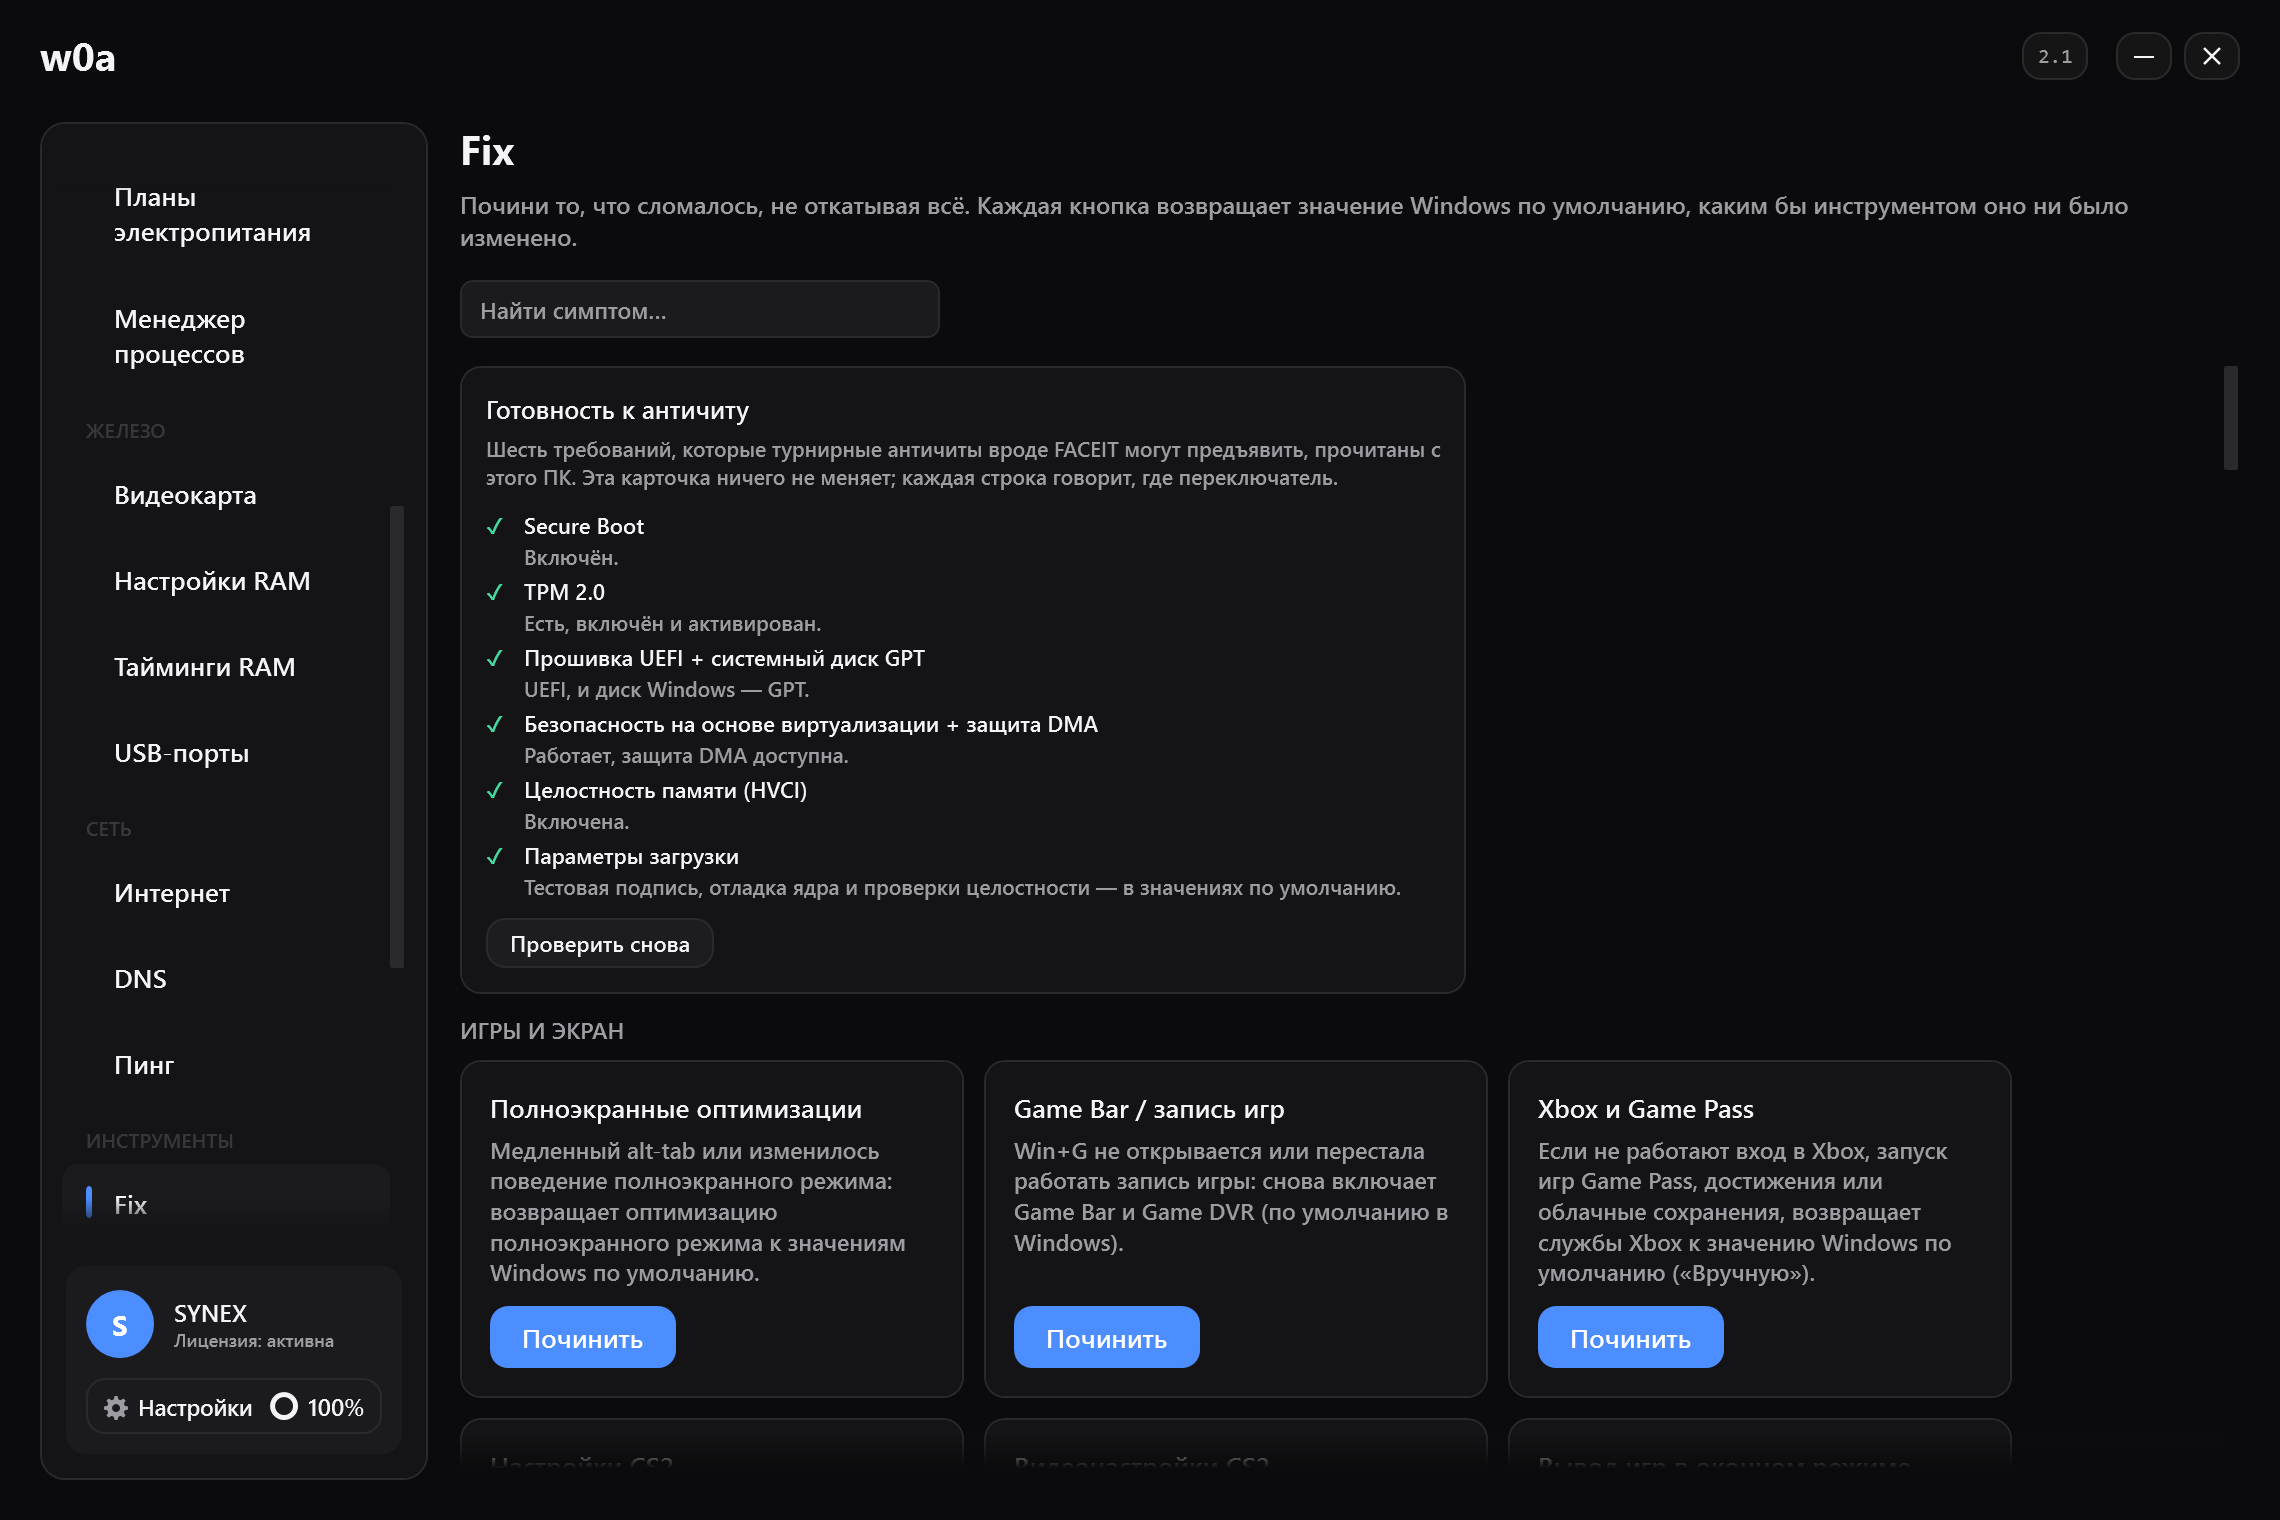Click Лицензия: активна text
The image size is (2280, 1520).
pyautogui.click(x=254, y=1341)
